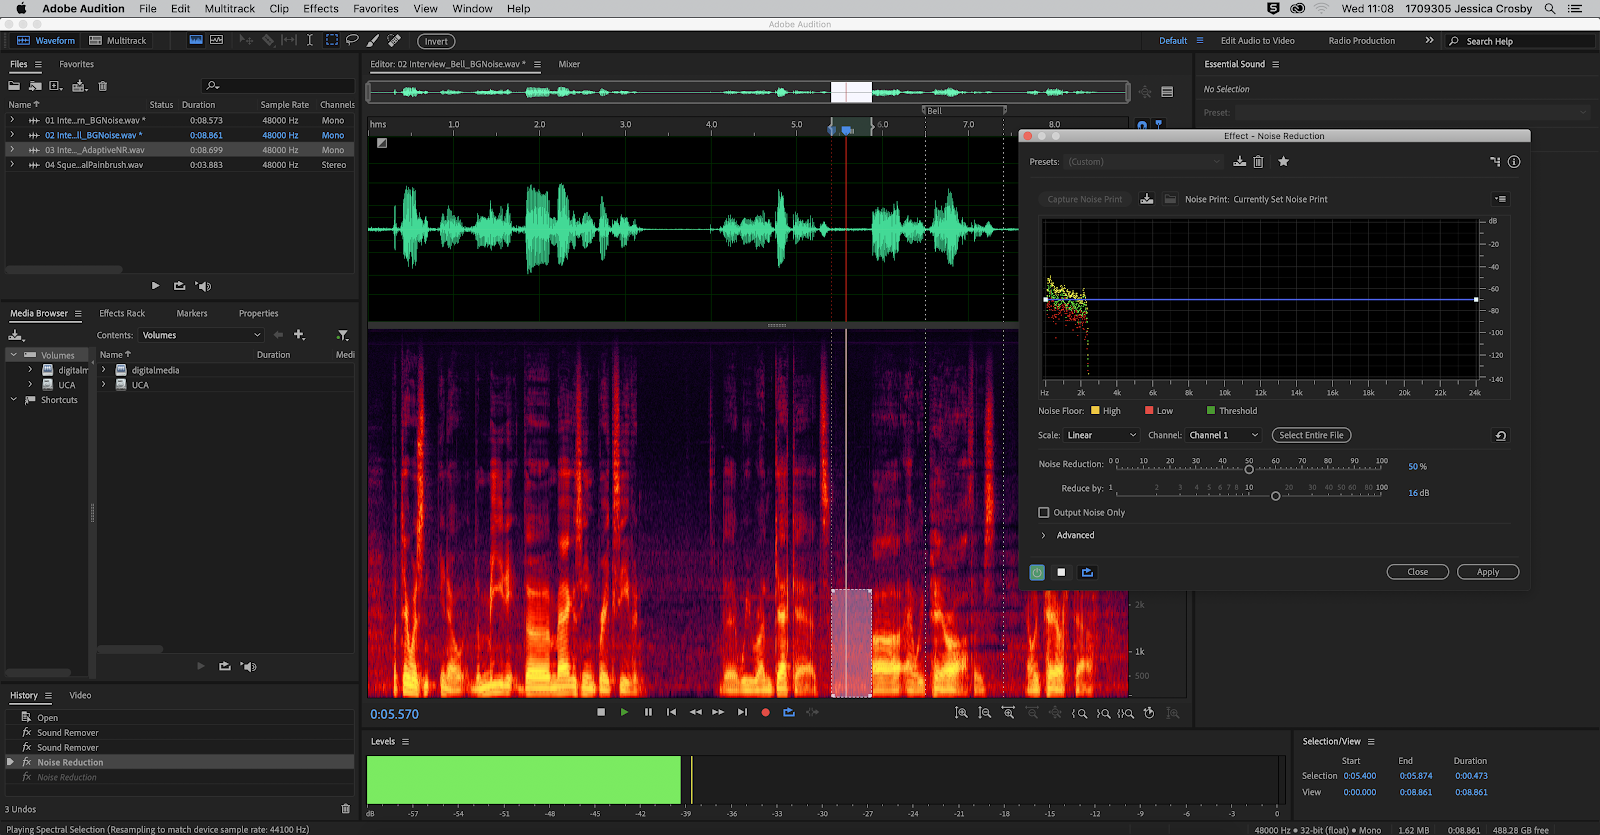This screenshot has height=835, width=1600.
Task: Switch to the Markers tab
Action: pyautogui.click(x=192, y=313)
